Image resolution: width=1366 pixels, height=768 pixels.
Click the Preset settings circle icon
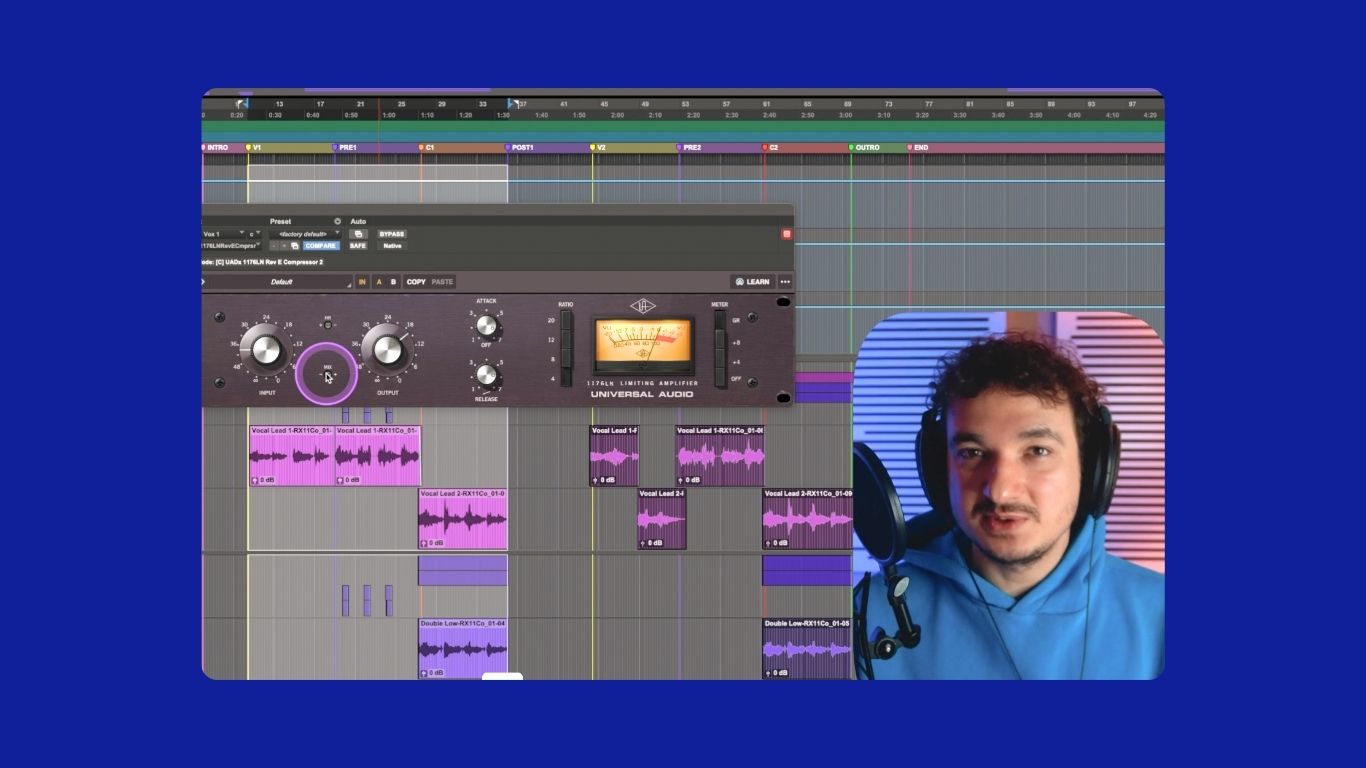pos(337,221)
